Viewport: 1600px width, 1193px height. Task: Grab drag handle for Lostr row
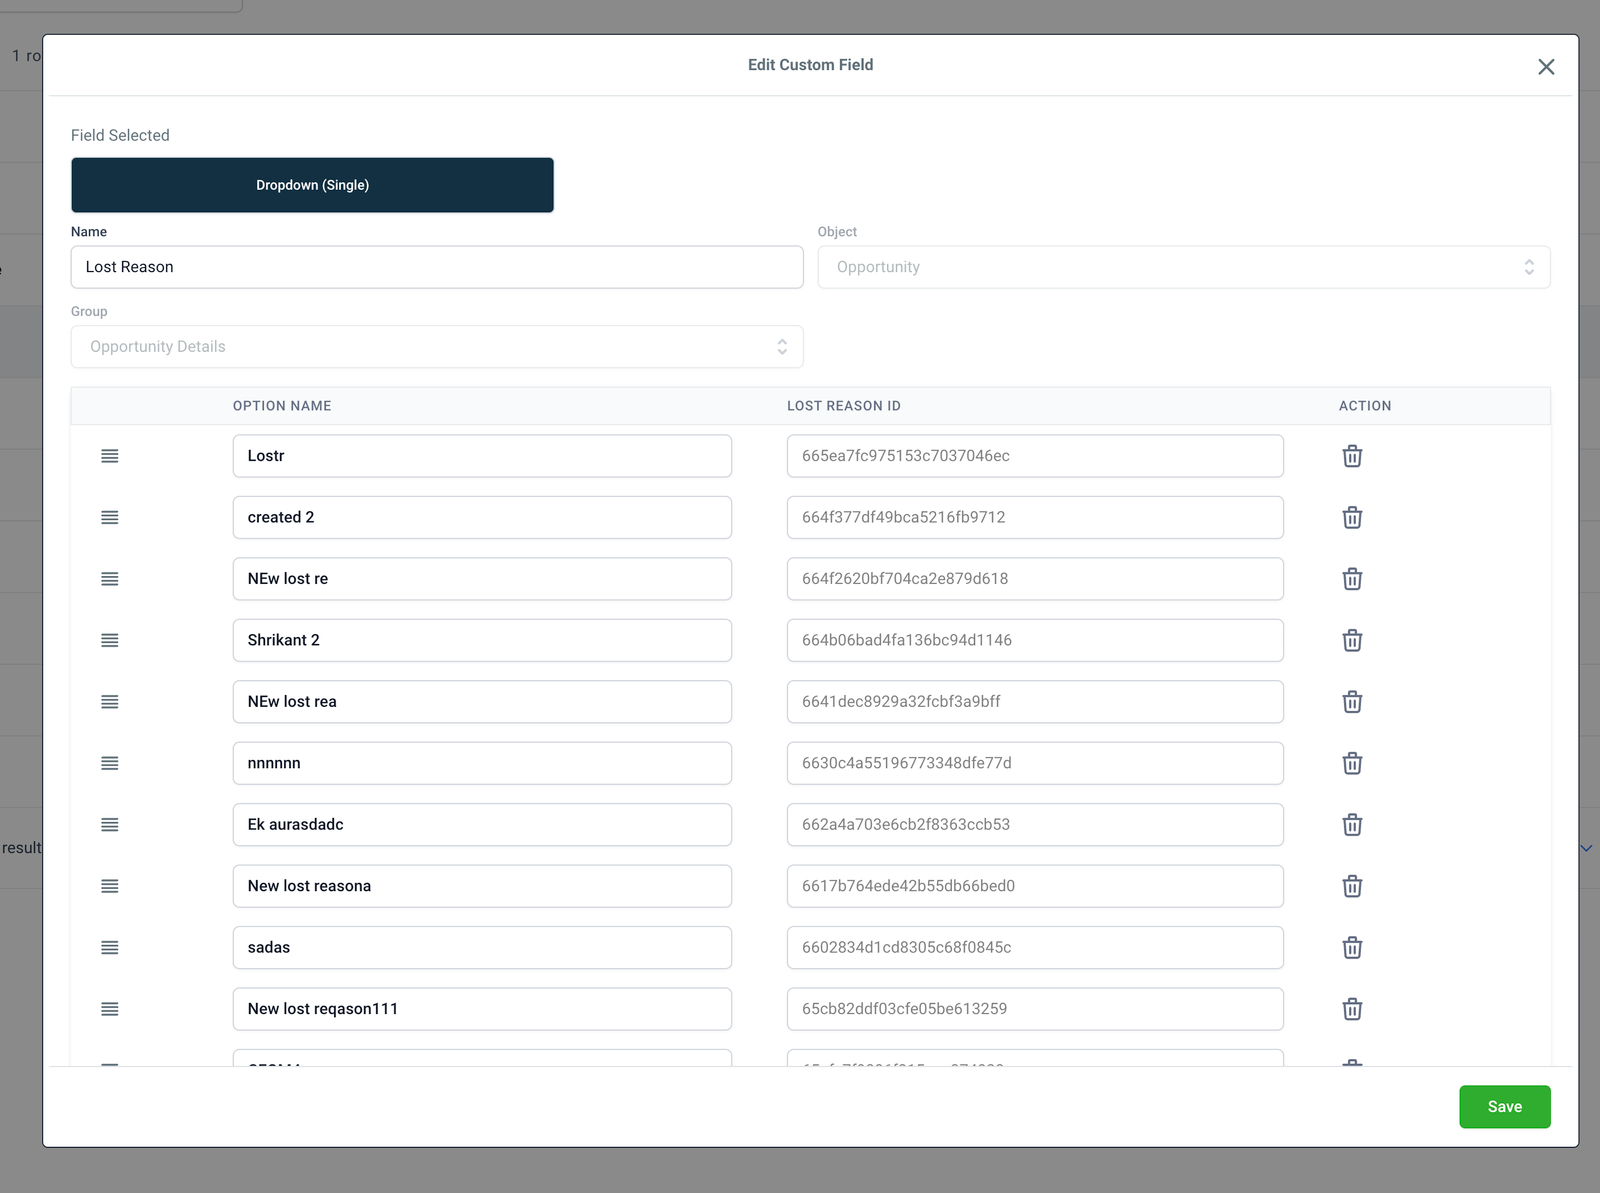(110, 456)
